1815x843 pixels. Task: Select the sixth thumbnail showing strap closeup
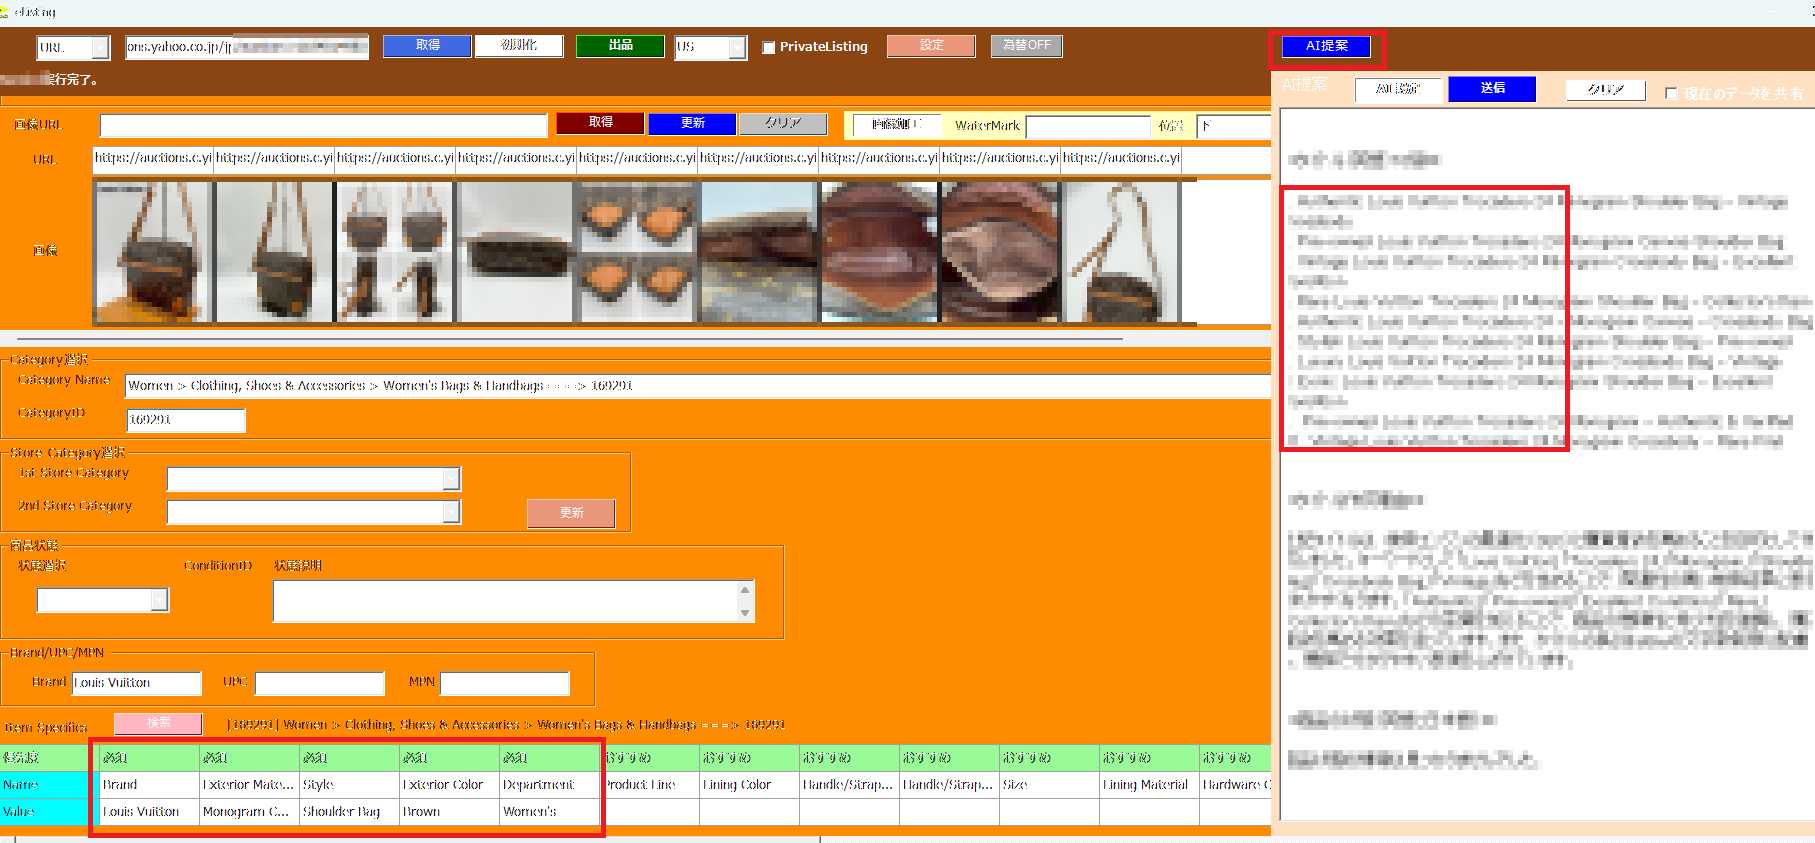tap(758, 251)
